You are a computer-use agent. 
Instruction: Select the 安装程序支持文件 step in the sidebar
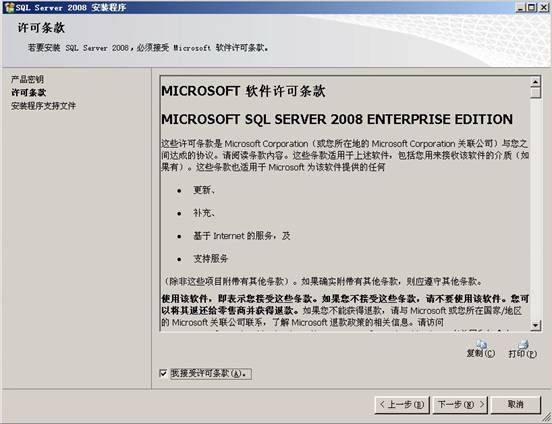43,106
